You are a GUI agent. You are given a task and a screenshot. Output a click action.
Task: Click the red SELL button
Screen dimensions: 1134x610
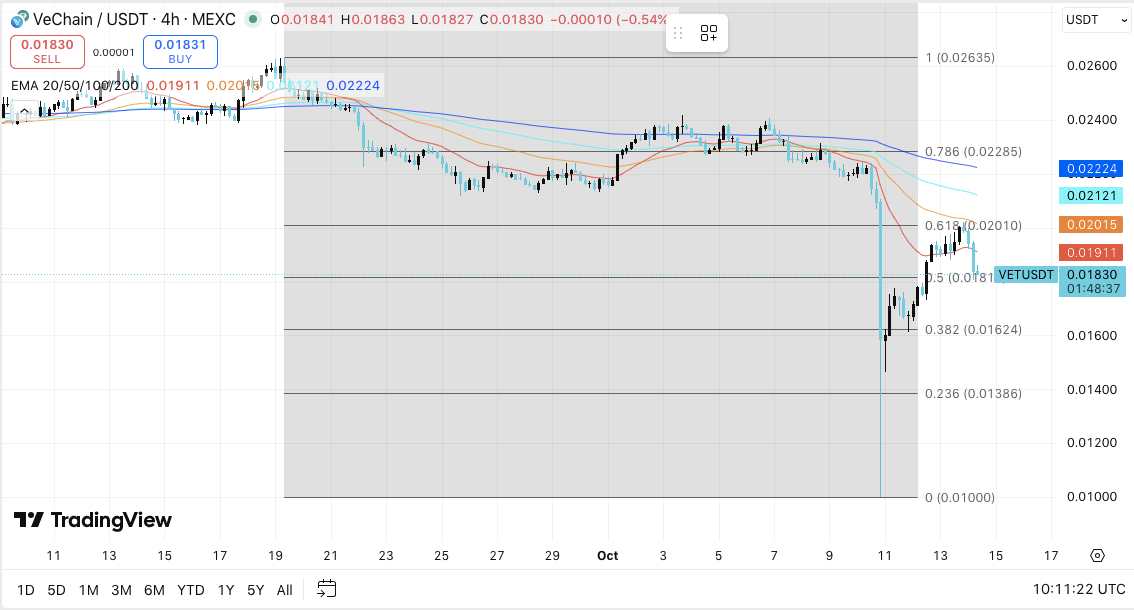pos(47,52)
